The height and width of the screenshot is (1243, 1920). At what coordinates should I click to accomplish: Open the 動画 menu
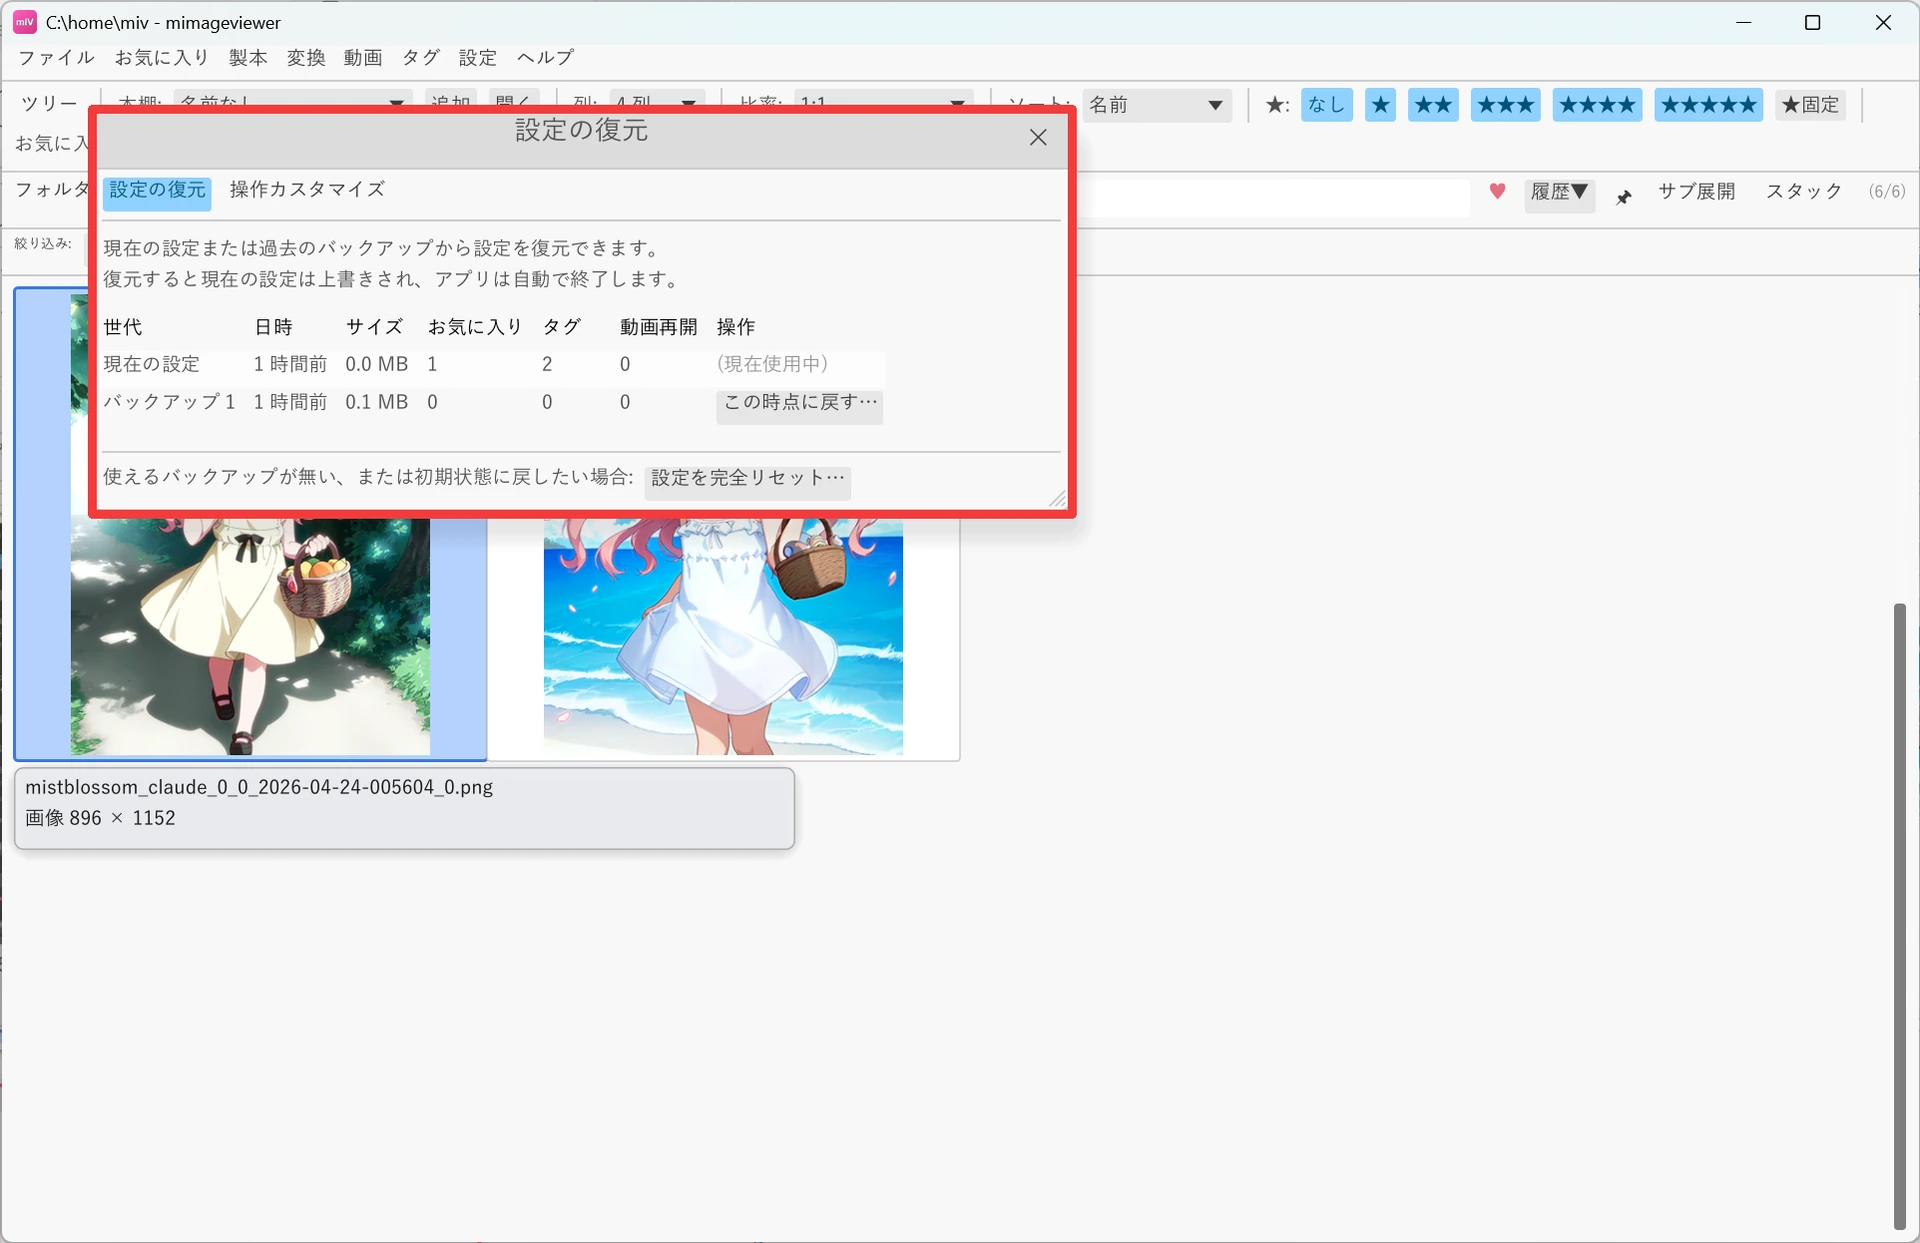(363, 58)
